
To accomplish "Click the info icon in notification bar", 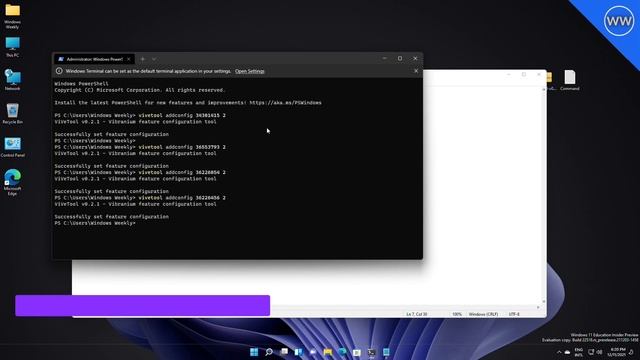I will coord(59,71).
